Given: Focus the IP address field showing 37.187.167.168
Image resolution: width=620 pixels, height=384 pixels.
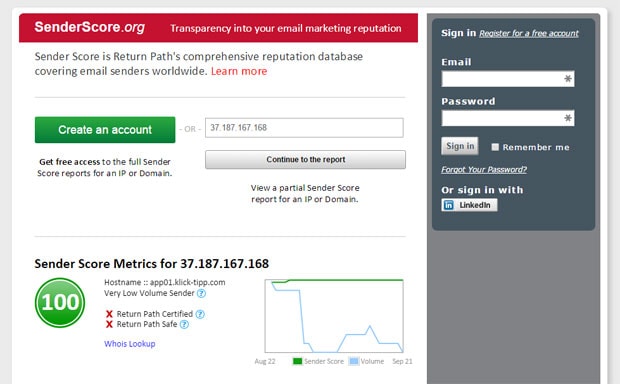Looking at the screenshot, I should [x=304, y=128].
